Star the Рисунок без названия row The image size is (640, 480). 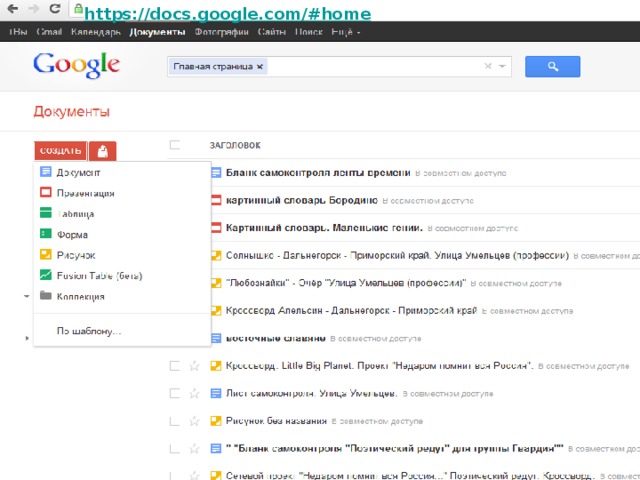tap(194, 421)
